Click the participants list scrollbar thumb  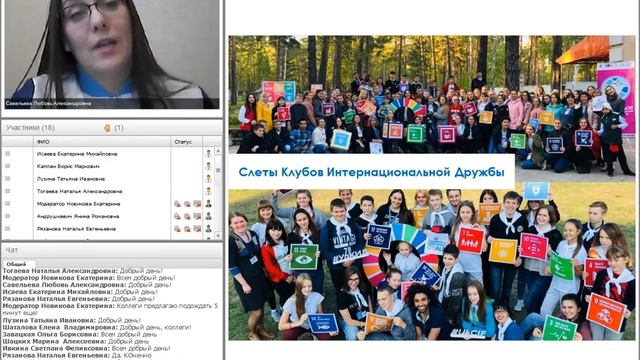[218, 170]
